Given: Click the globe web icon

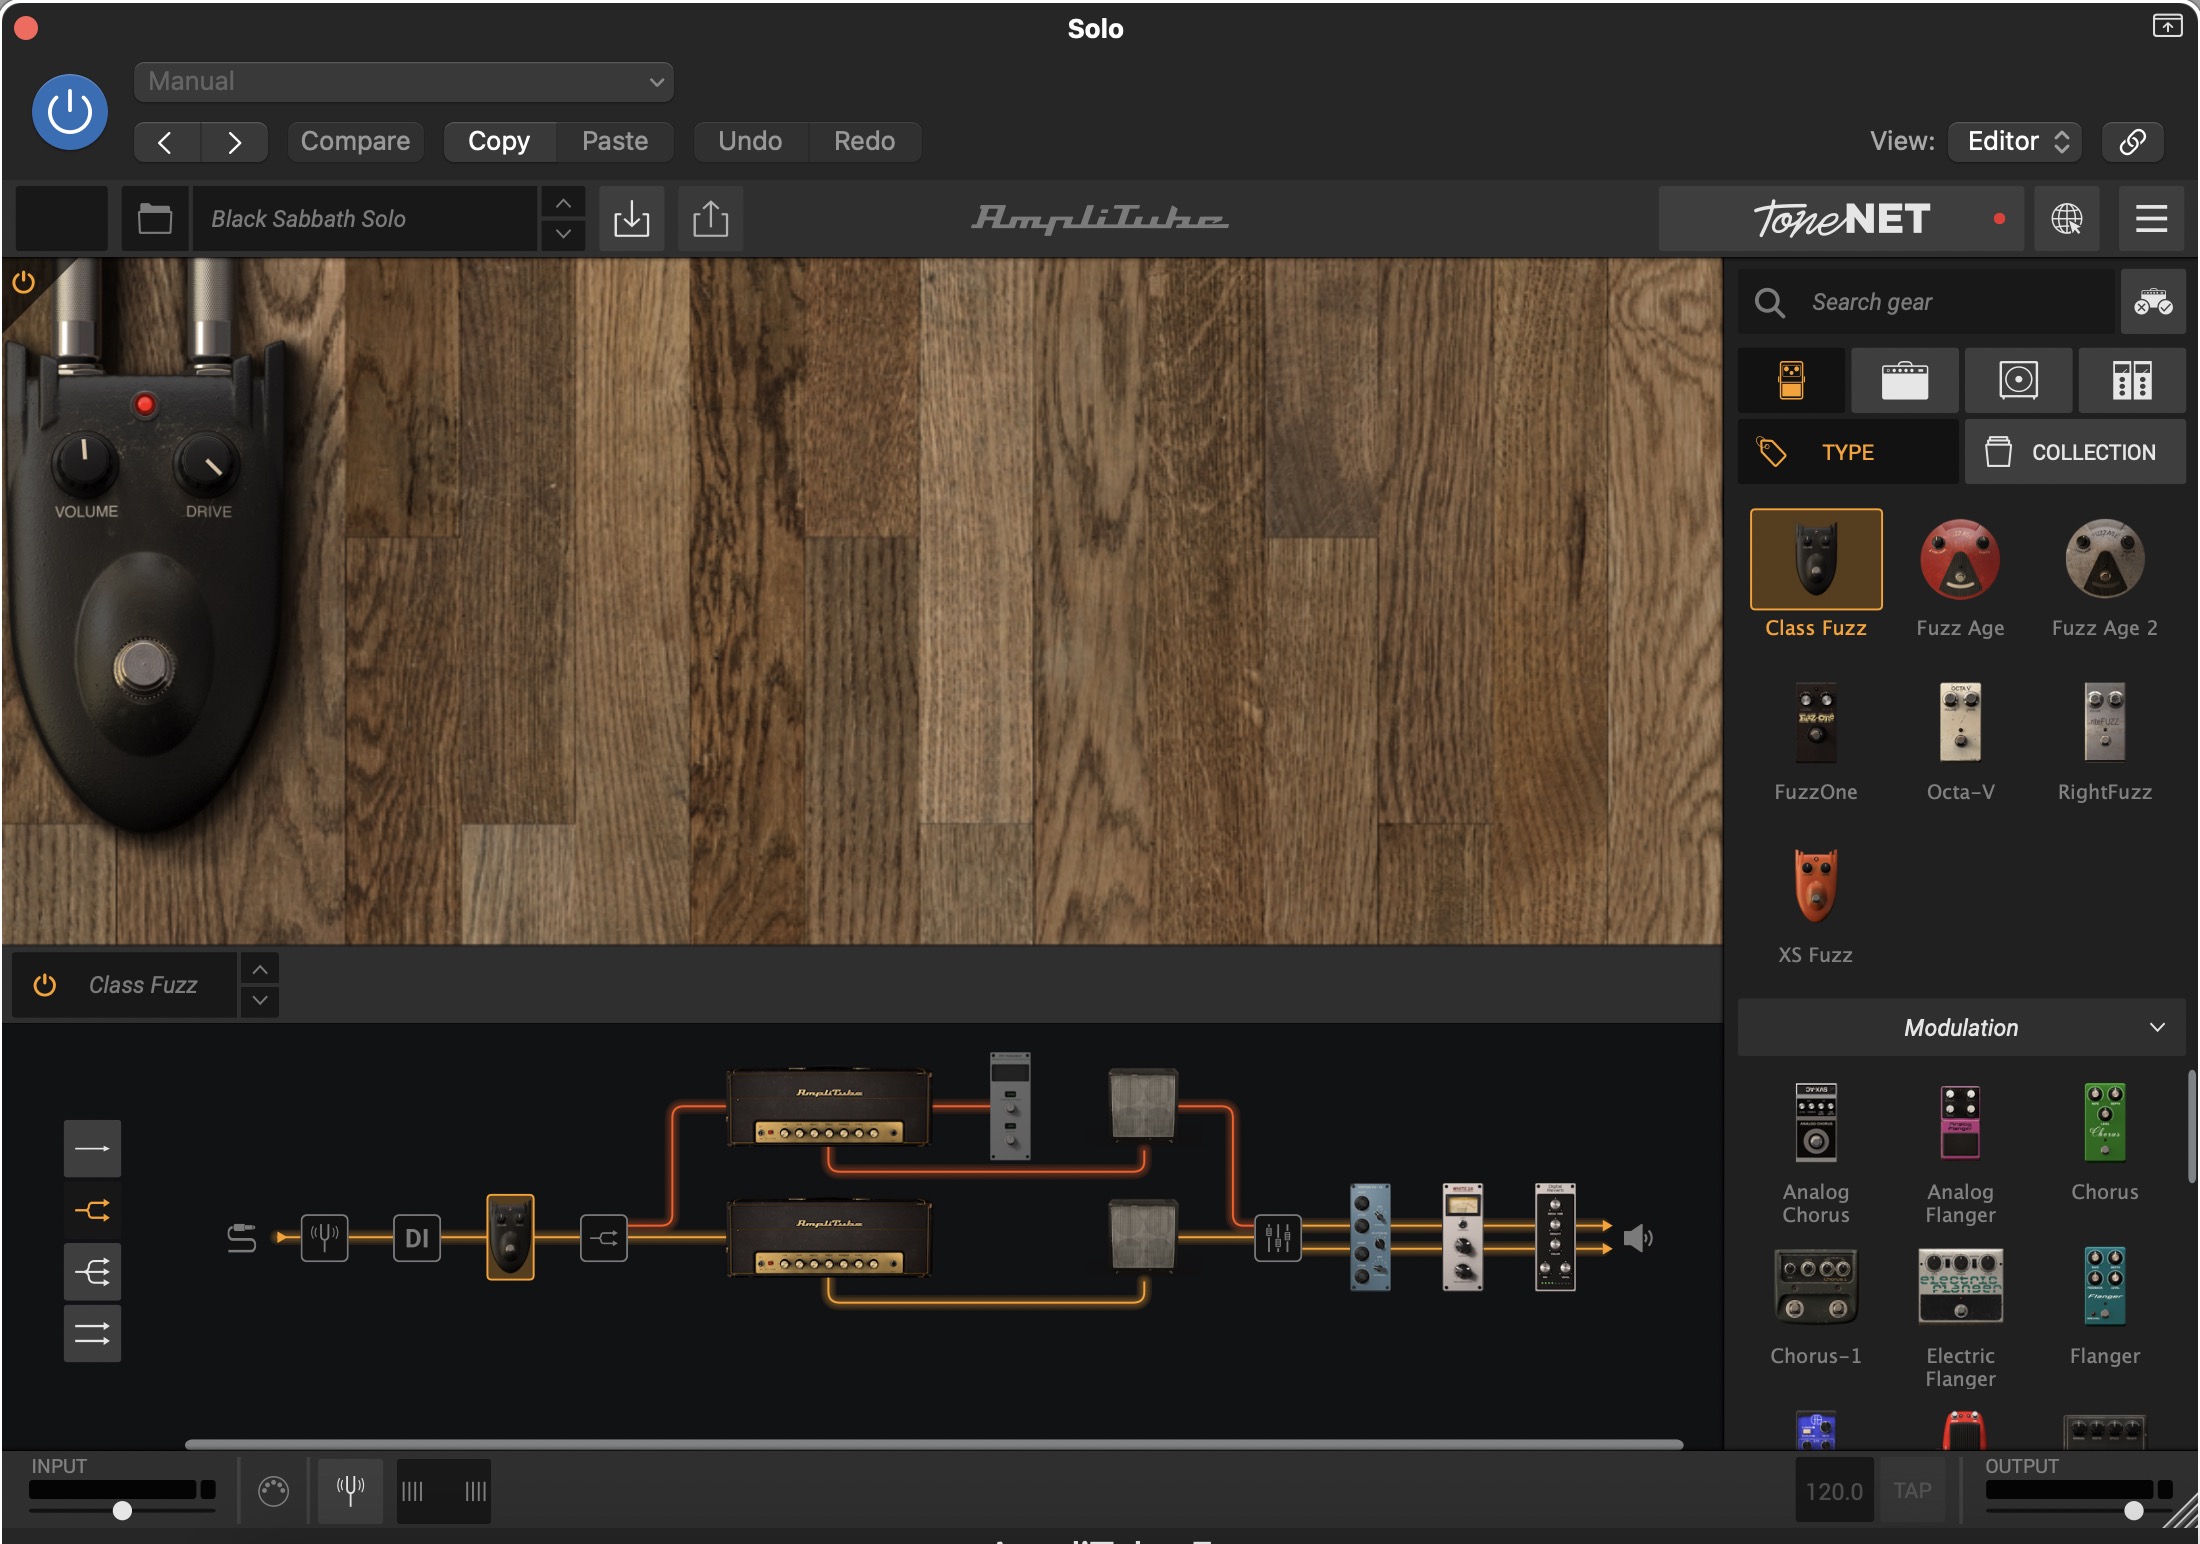Looking at the screenshot, I should 2067,218.
